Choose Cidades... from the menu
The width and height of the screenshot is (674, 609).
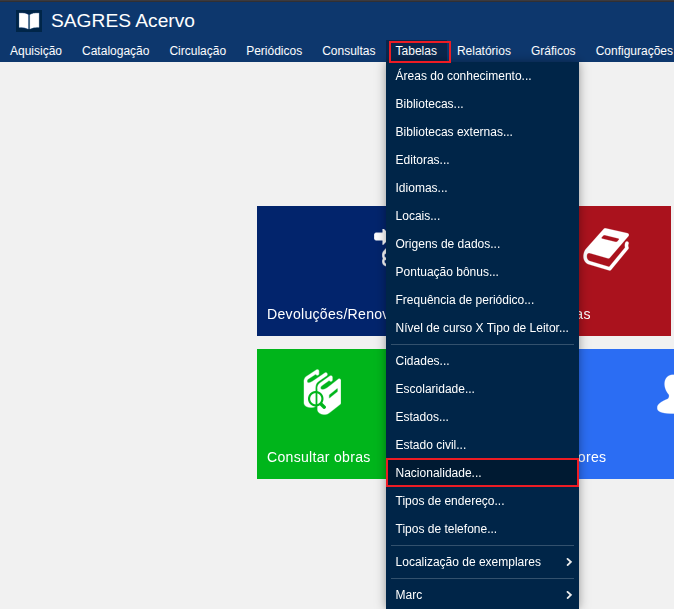(482, 361)
